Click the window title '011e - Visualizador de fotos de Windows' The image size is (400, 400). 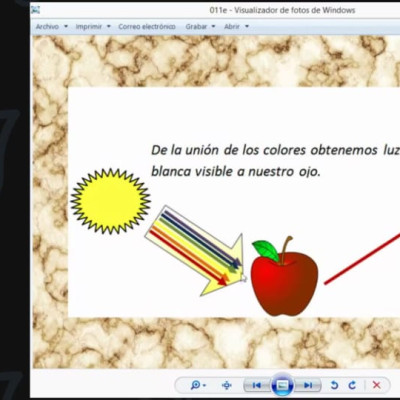tap(282, 10)
